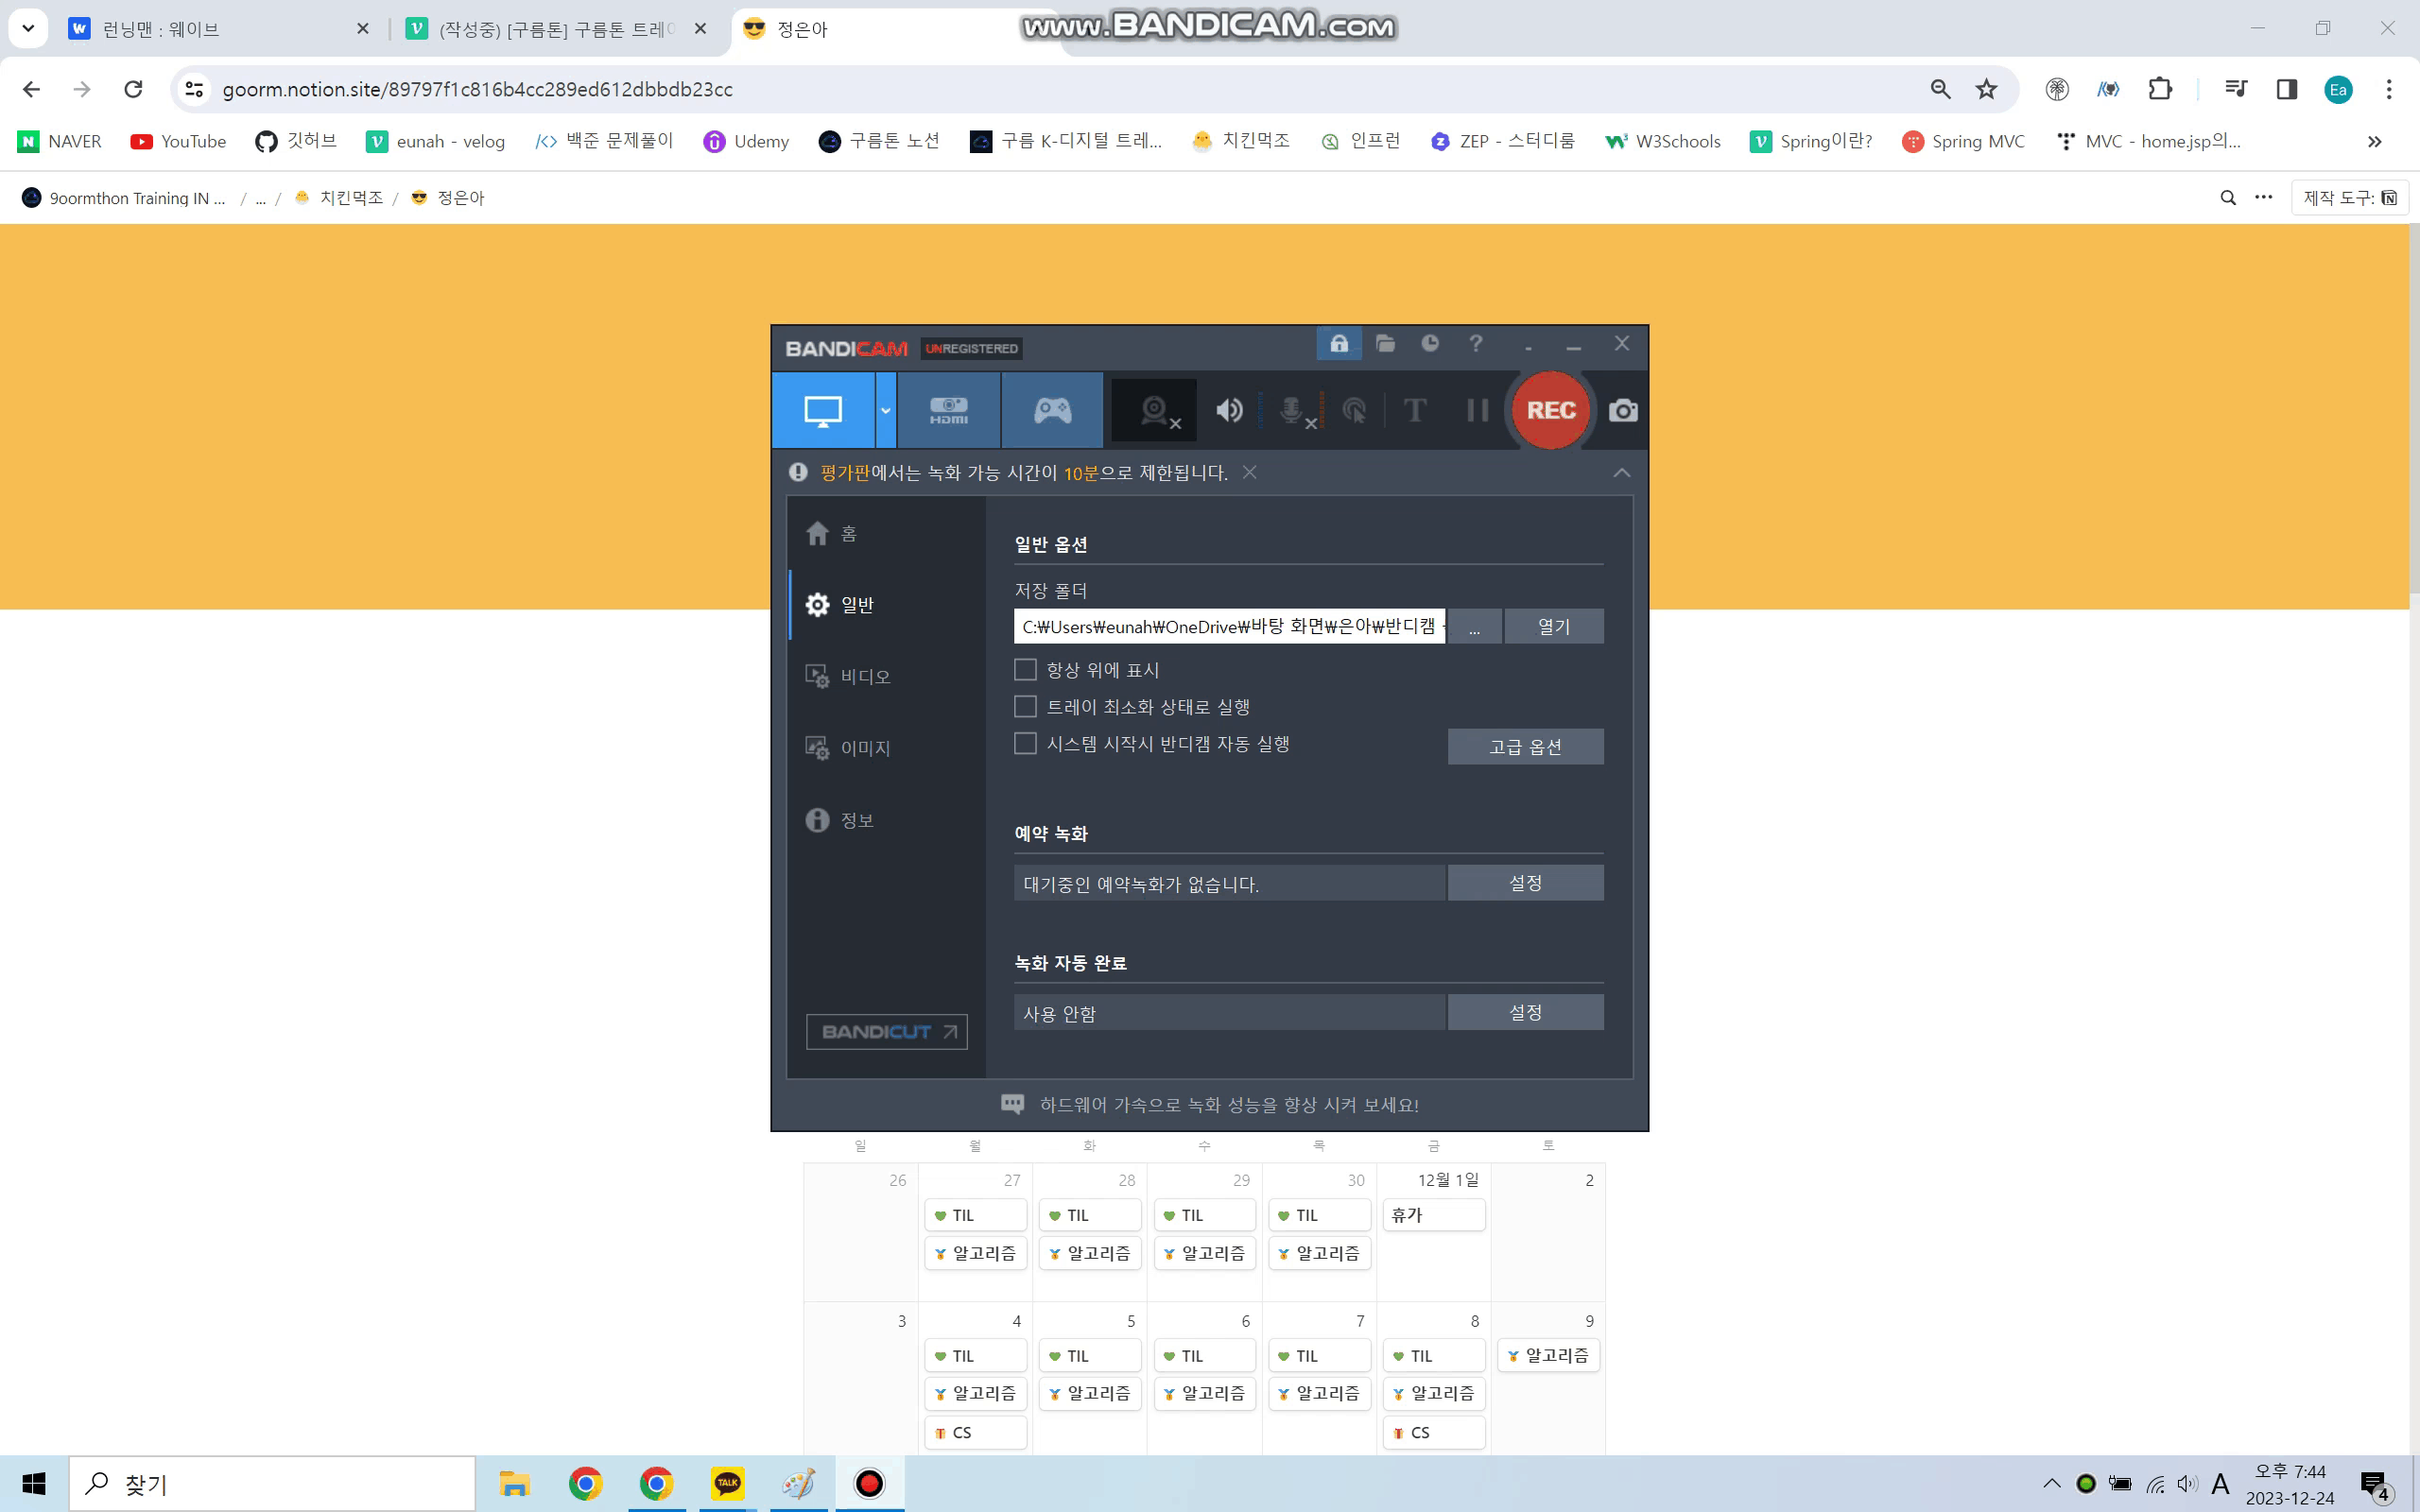
Task: Enable 항상 위에 표시 checkbox
Action: click(1025, 669)
